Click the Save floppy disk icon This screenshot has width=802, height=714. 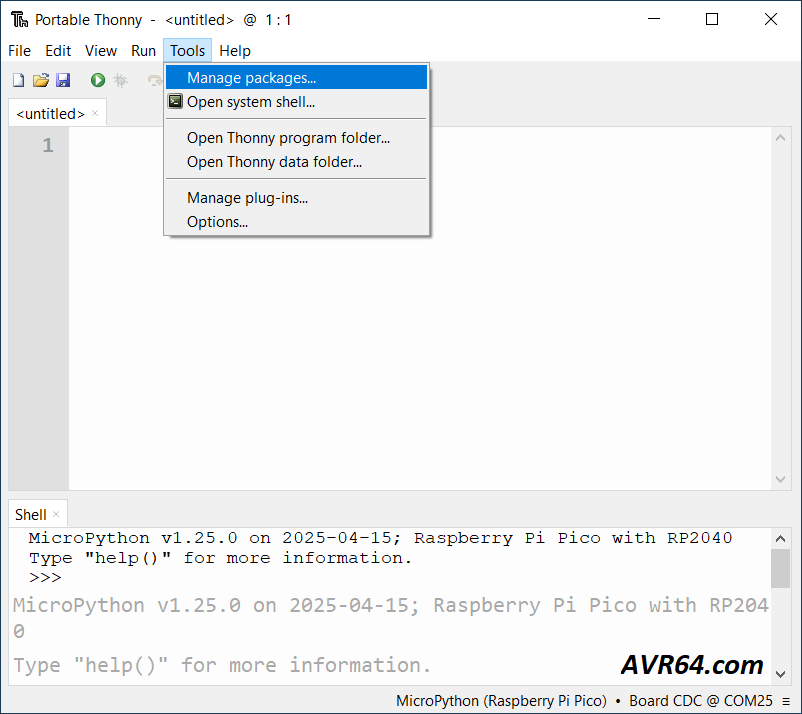click(x=63, y=80)
